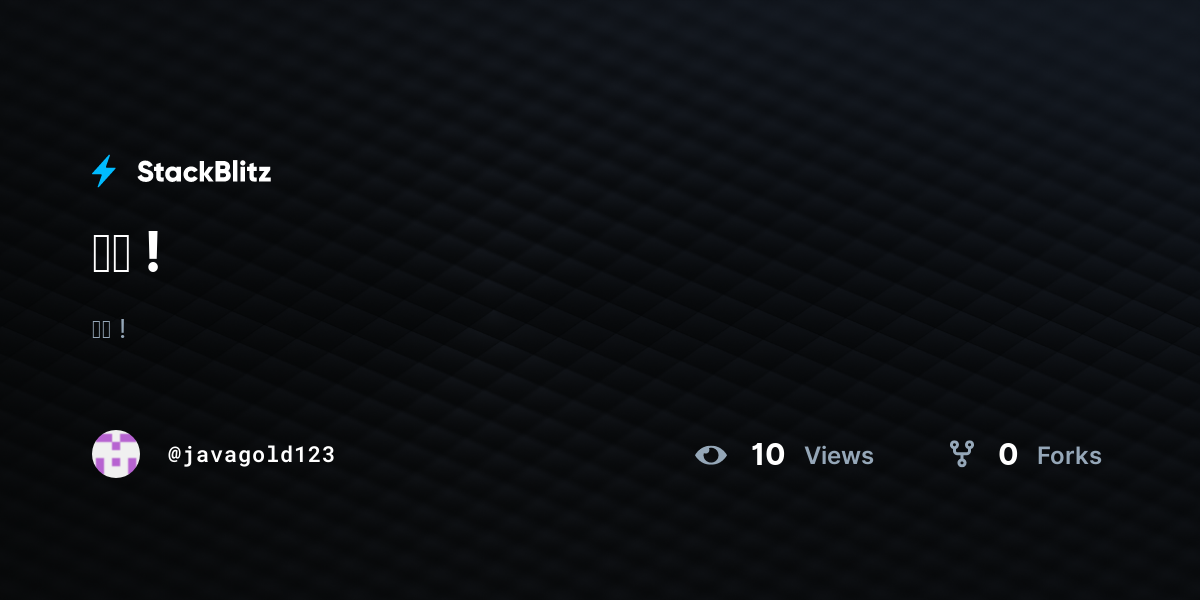Click the large exclamation mark in the title
The width and height of the screenshot is (1200, 600).
152,252
